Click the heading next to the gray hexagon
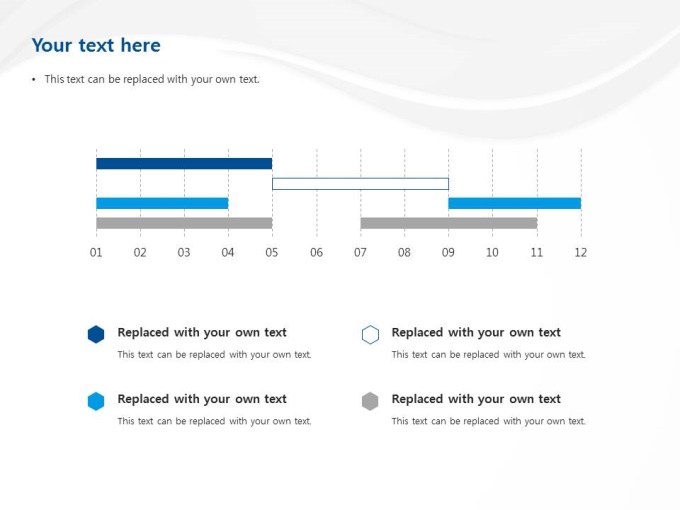 tap(476, 399)
